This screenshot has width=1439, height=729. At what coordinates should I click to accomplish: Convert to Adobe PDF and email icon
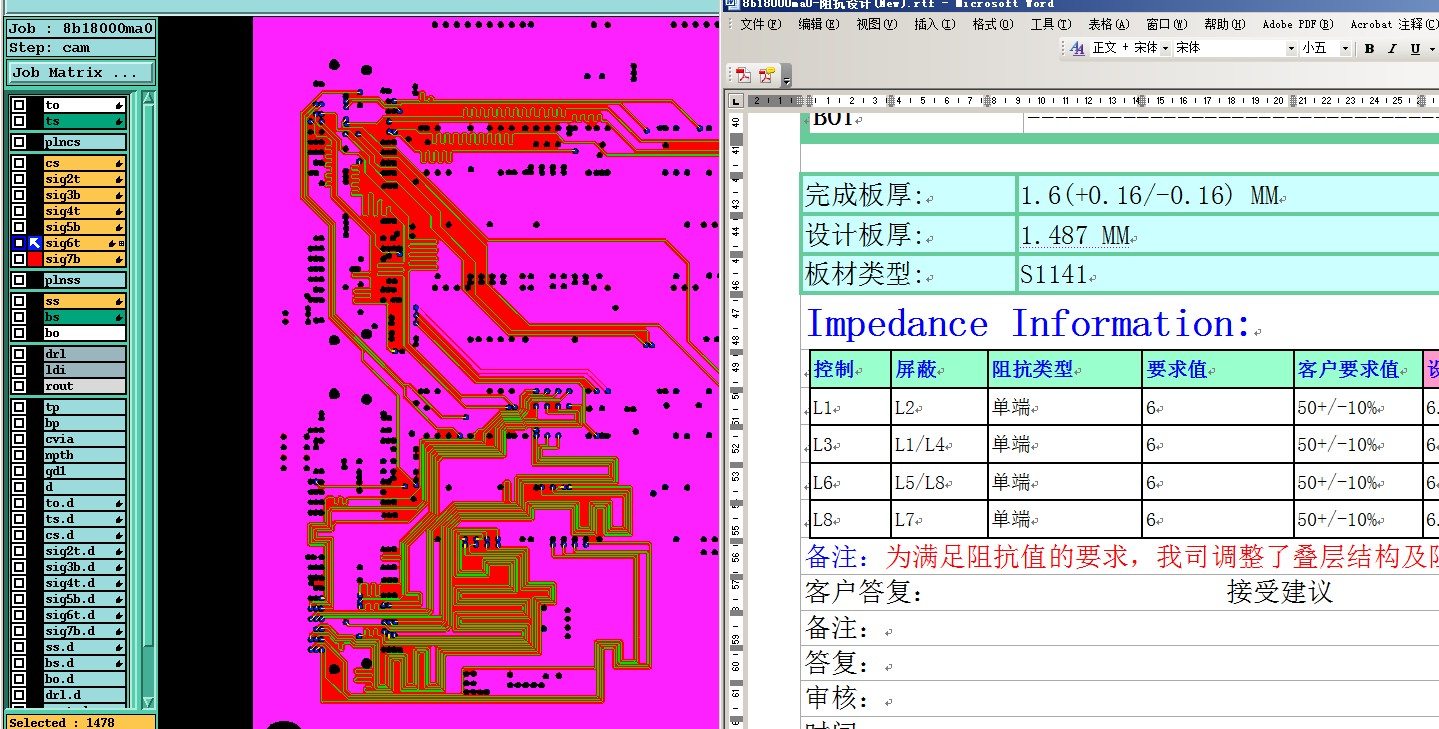tap(766, 75)
